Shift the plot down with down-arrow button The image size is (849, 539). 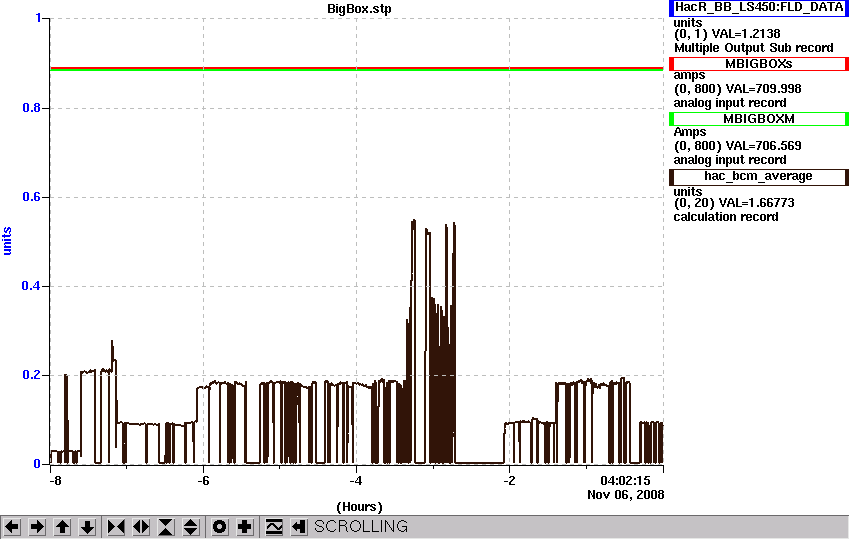pyautogui.click(x=87, y=527)
